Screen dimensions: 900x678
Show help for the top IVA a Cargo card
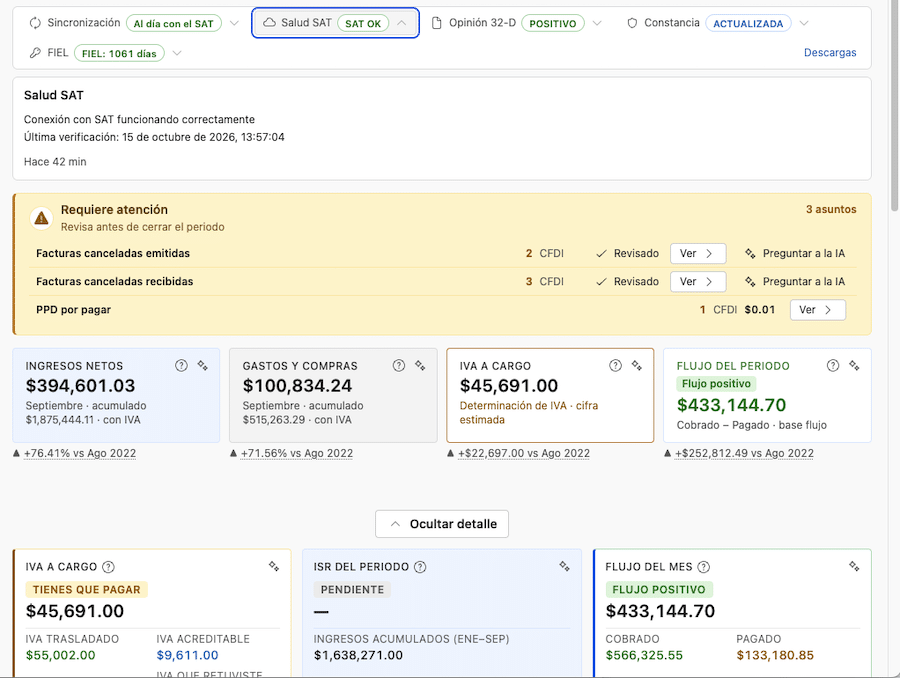click(x=615, y=366)
